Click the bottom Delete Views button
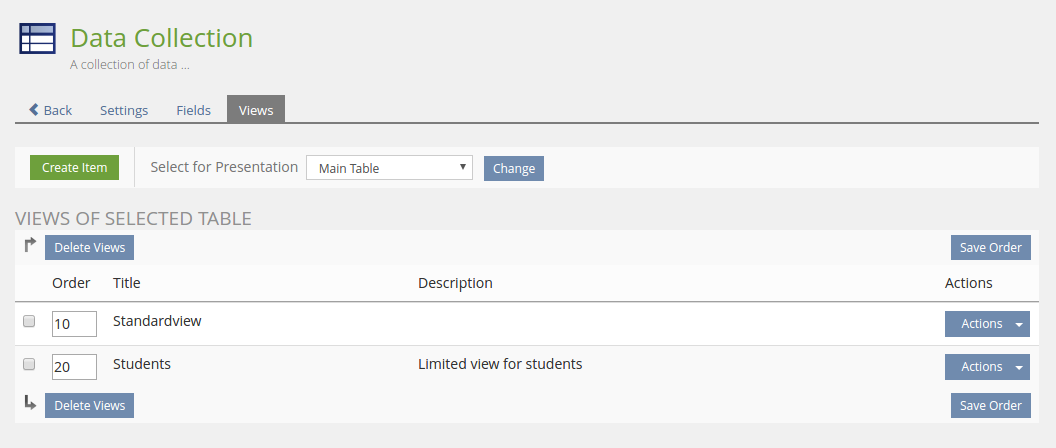The height and width of the screenshot is (448, 1056). [89, 405]
